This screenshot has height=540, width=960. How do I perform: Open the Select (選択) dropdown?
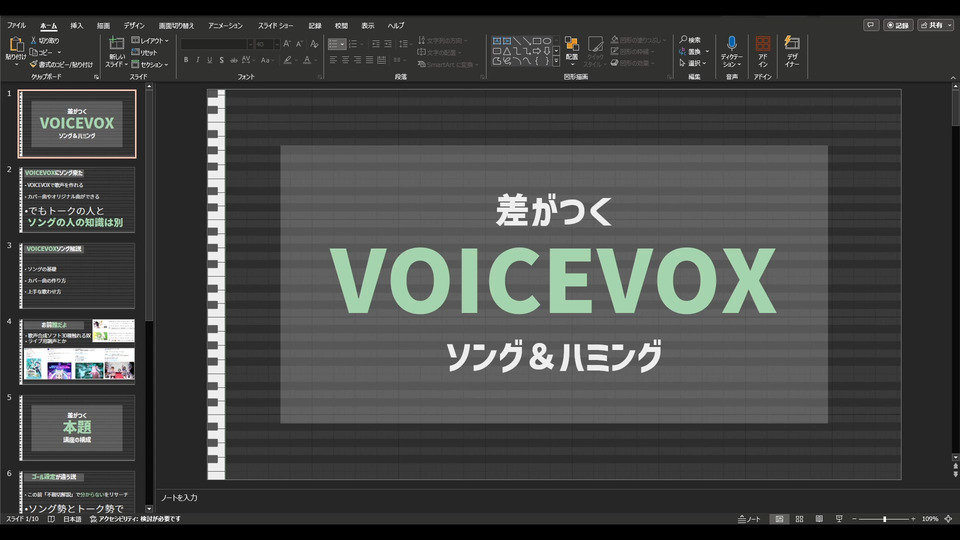click(x=693, y=63)
